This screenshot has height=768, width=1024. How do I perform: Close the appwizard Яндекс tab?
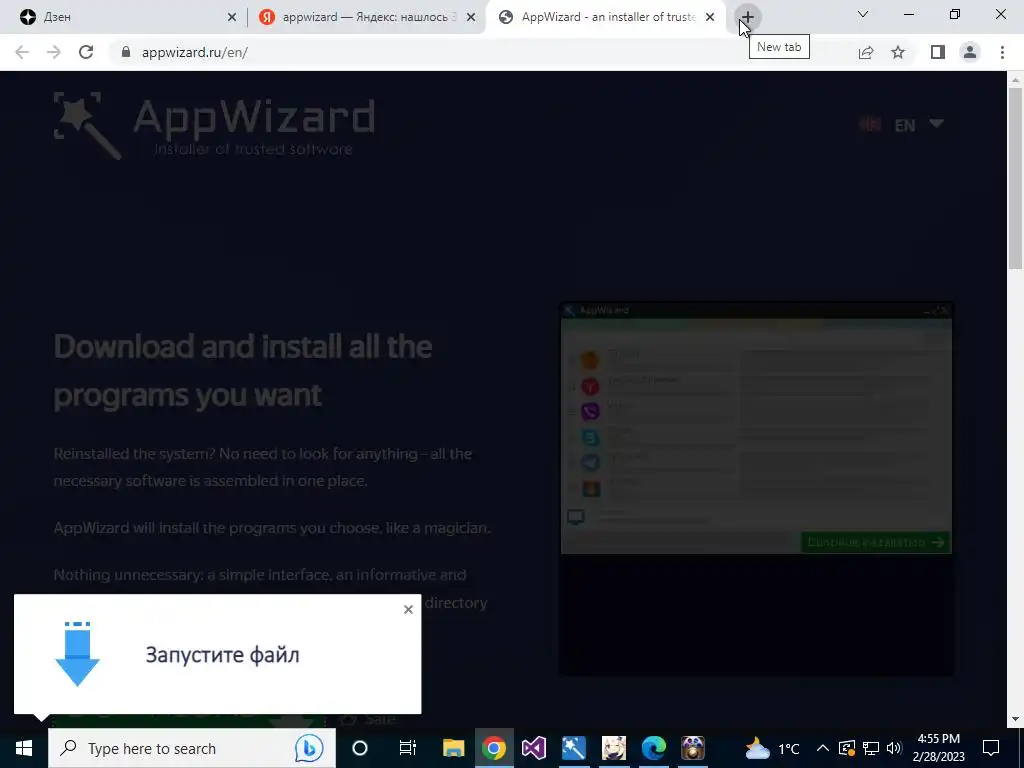[471, 17]
